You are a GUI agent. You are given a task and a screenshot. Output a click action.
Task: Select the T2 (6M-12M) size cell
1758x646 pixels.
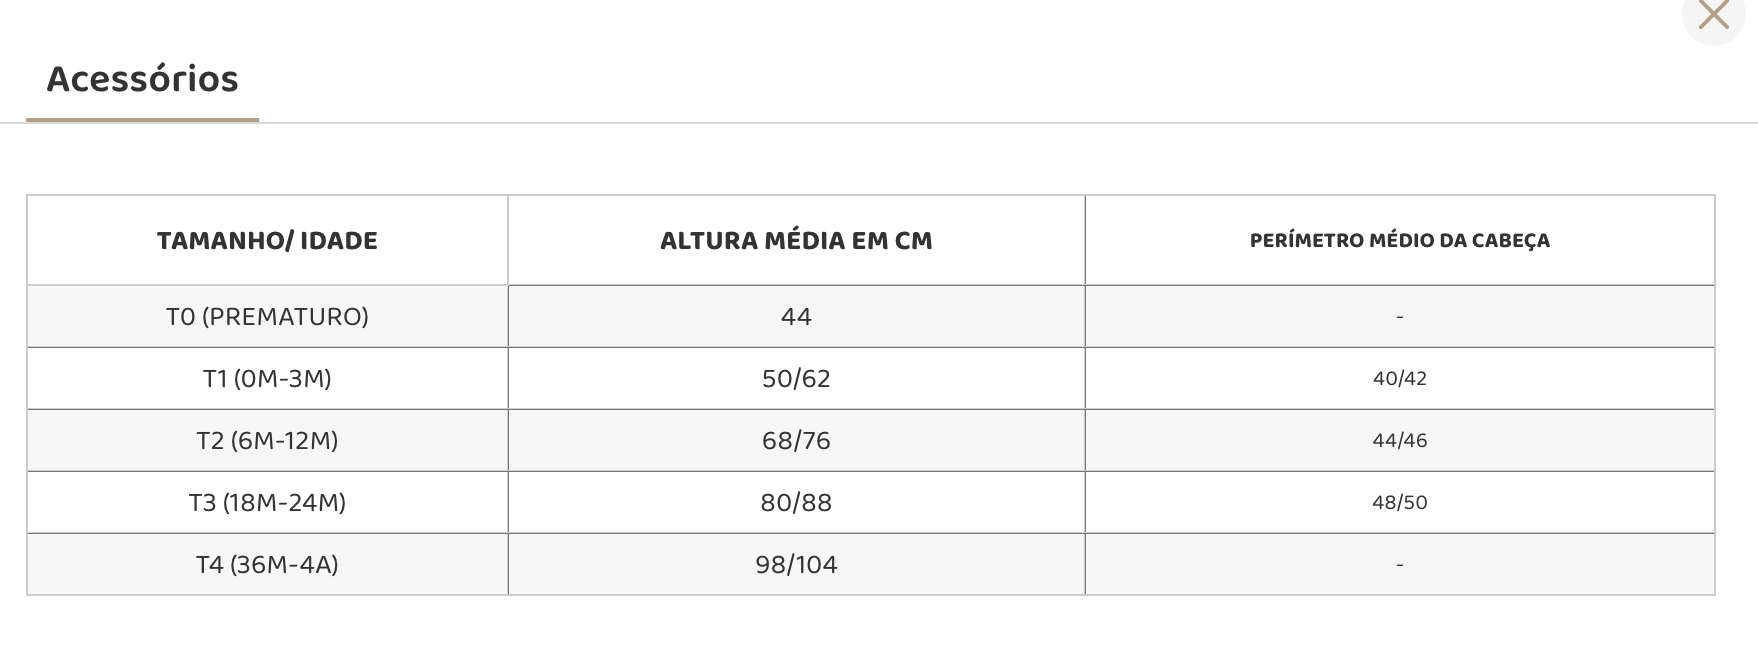click(x=267, y=441)
